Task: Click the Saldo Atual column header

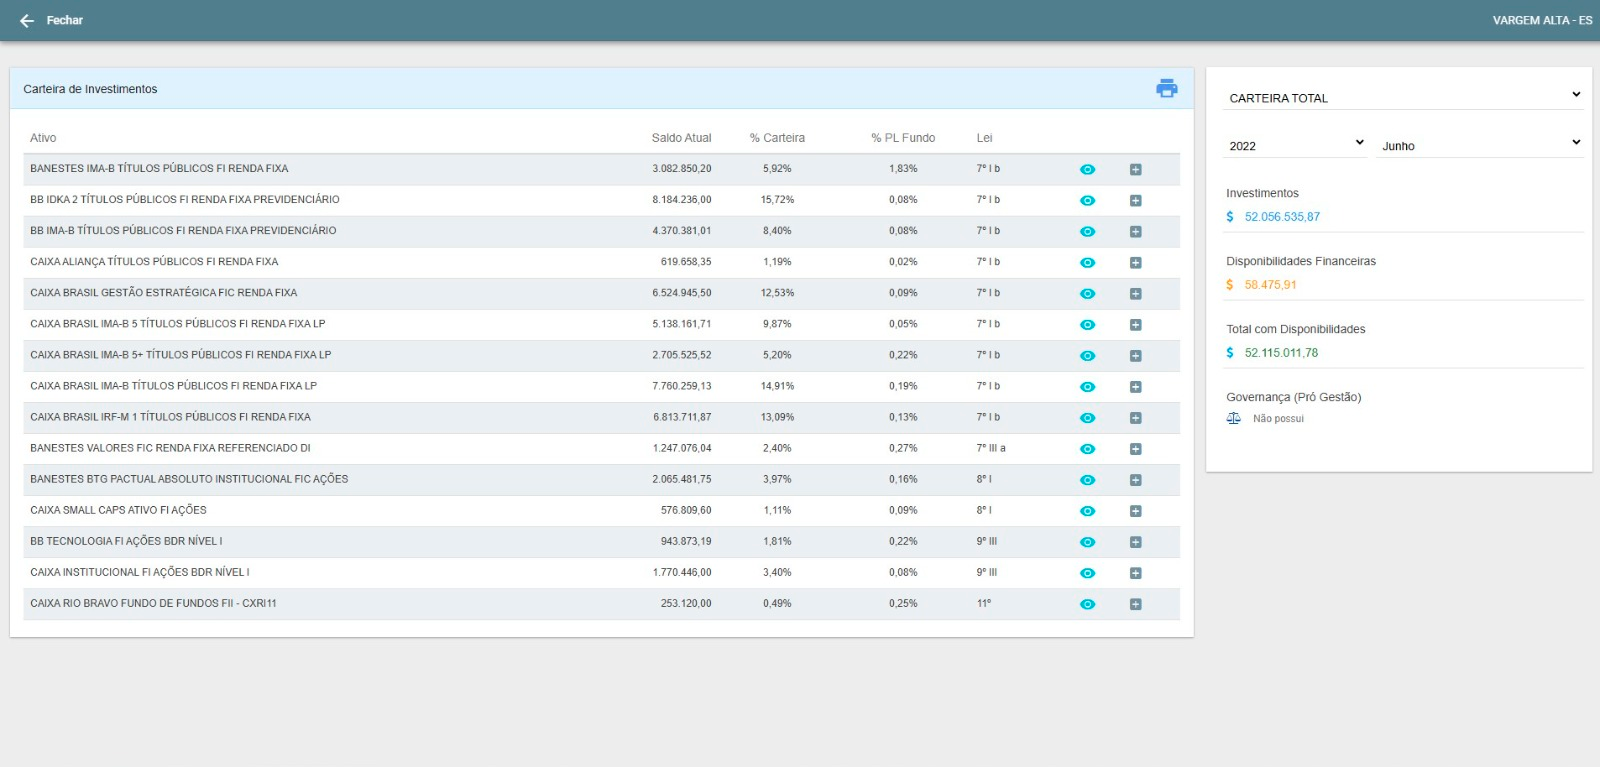Action: pos(681,138)
